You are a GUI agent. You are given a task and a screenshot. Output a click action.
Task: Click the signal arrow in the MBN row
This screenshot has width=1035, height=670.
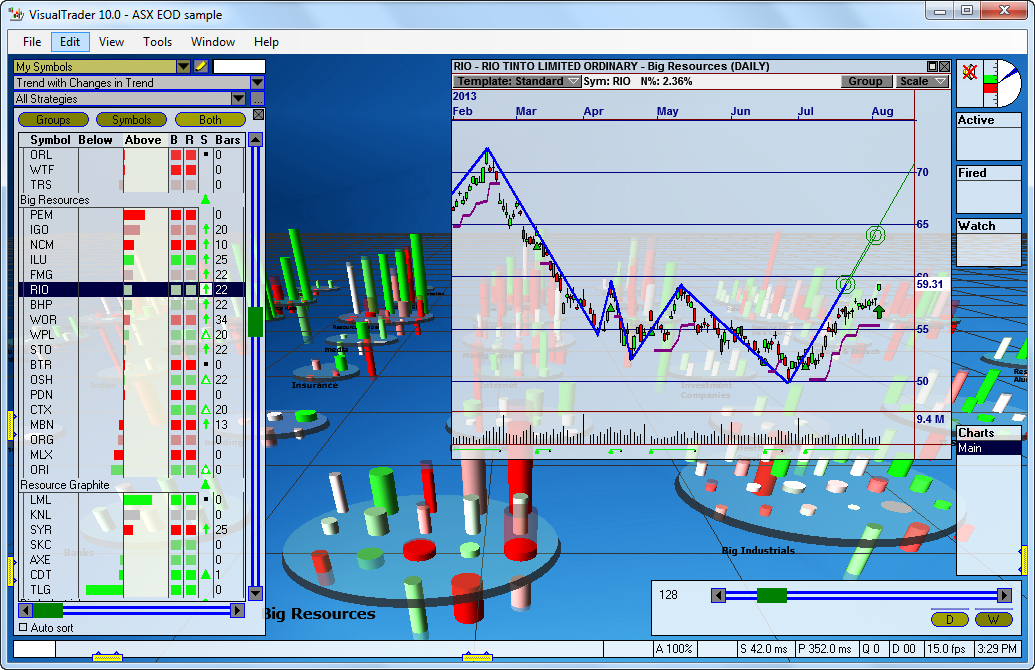206,424
